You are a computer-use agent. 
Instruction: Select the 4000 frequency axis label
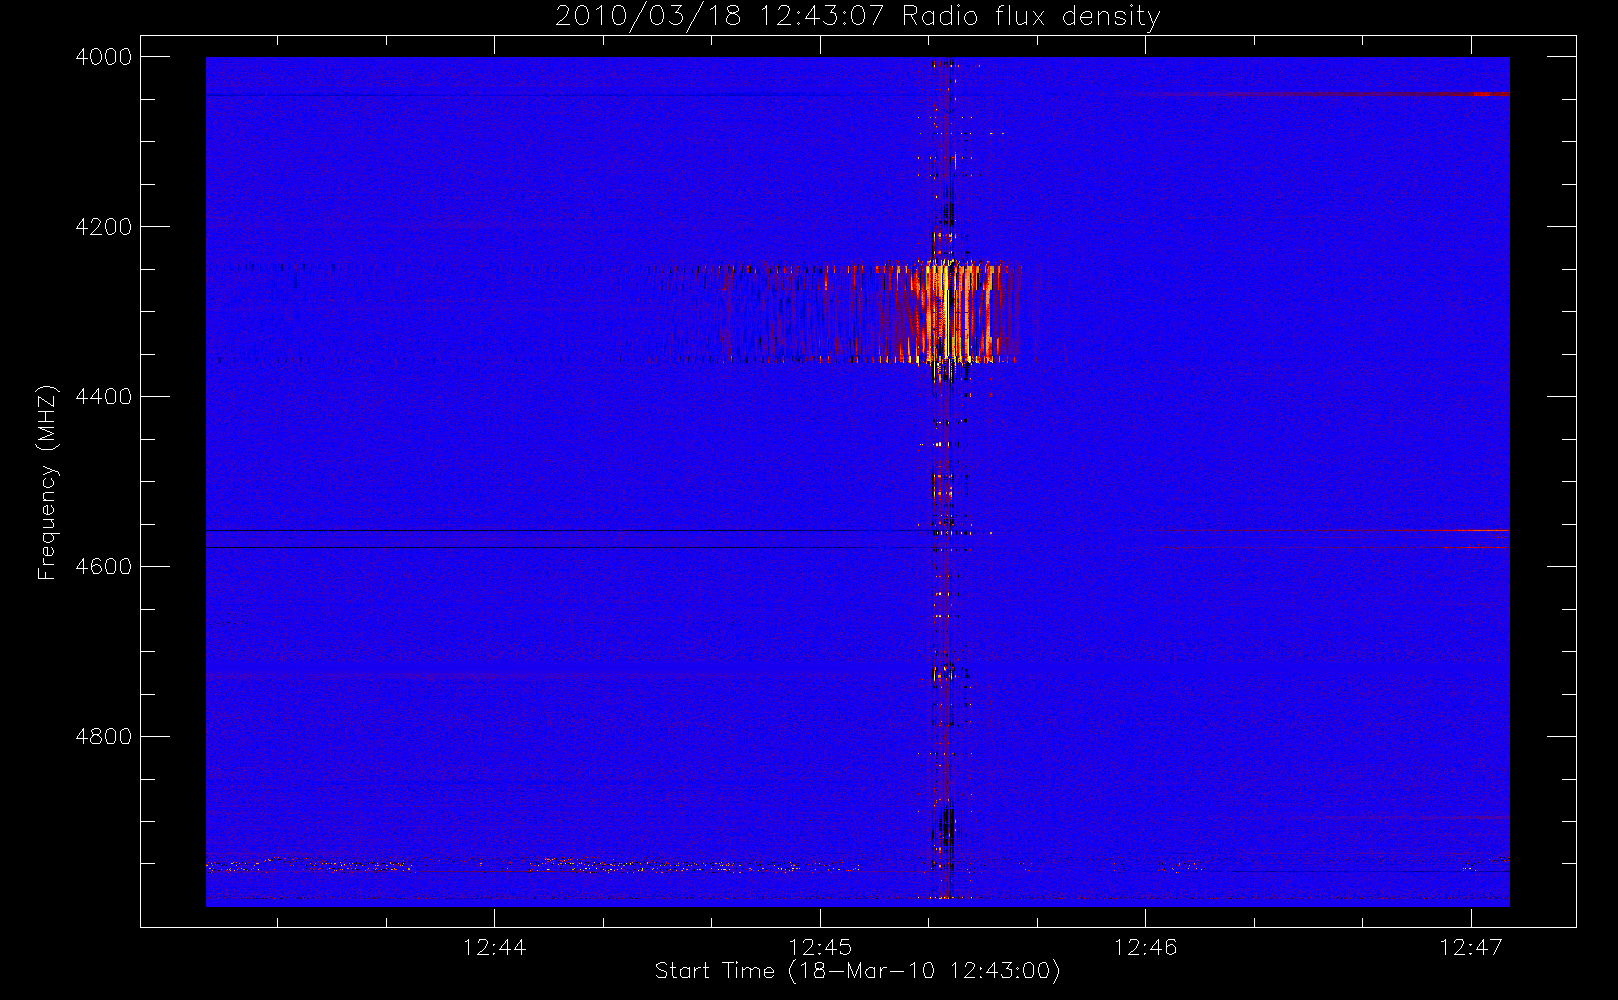tap(104, 57)
